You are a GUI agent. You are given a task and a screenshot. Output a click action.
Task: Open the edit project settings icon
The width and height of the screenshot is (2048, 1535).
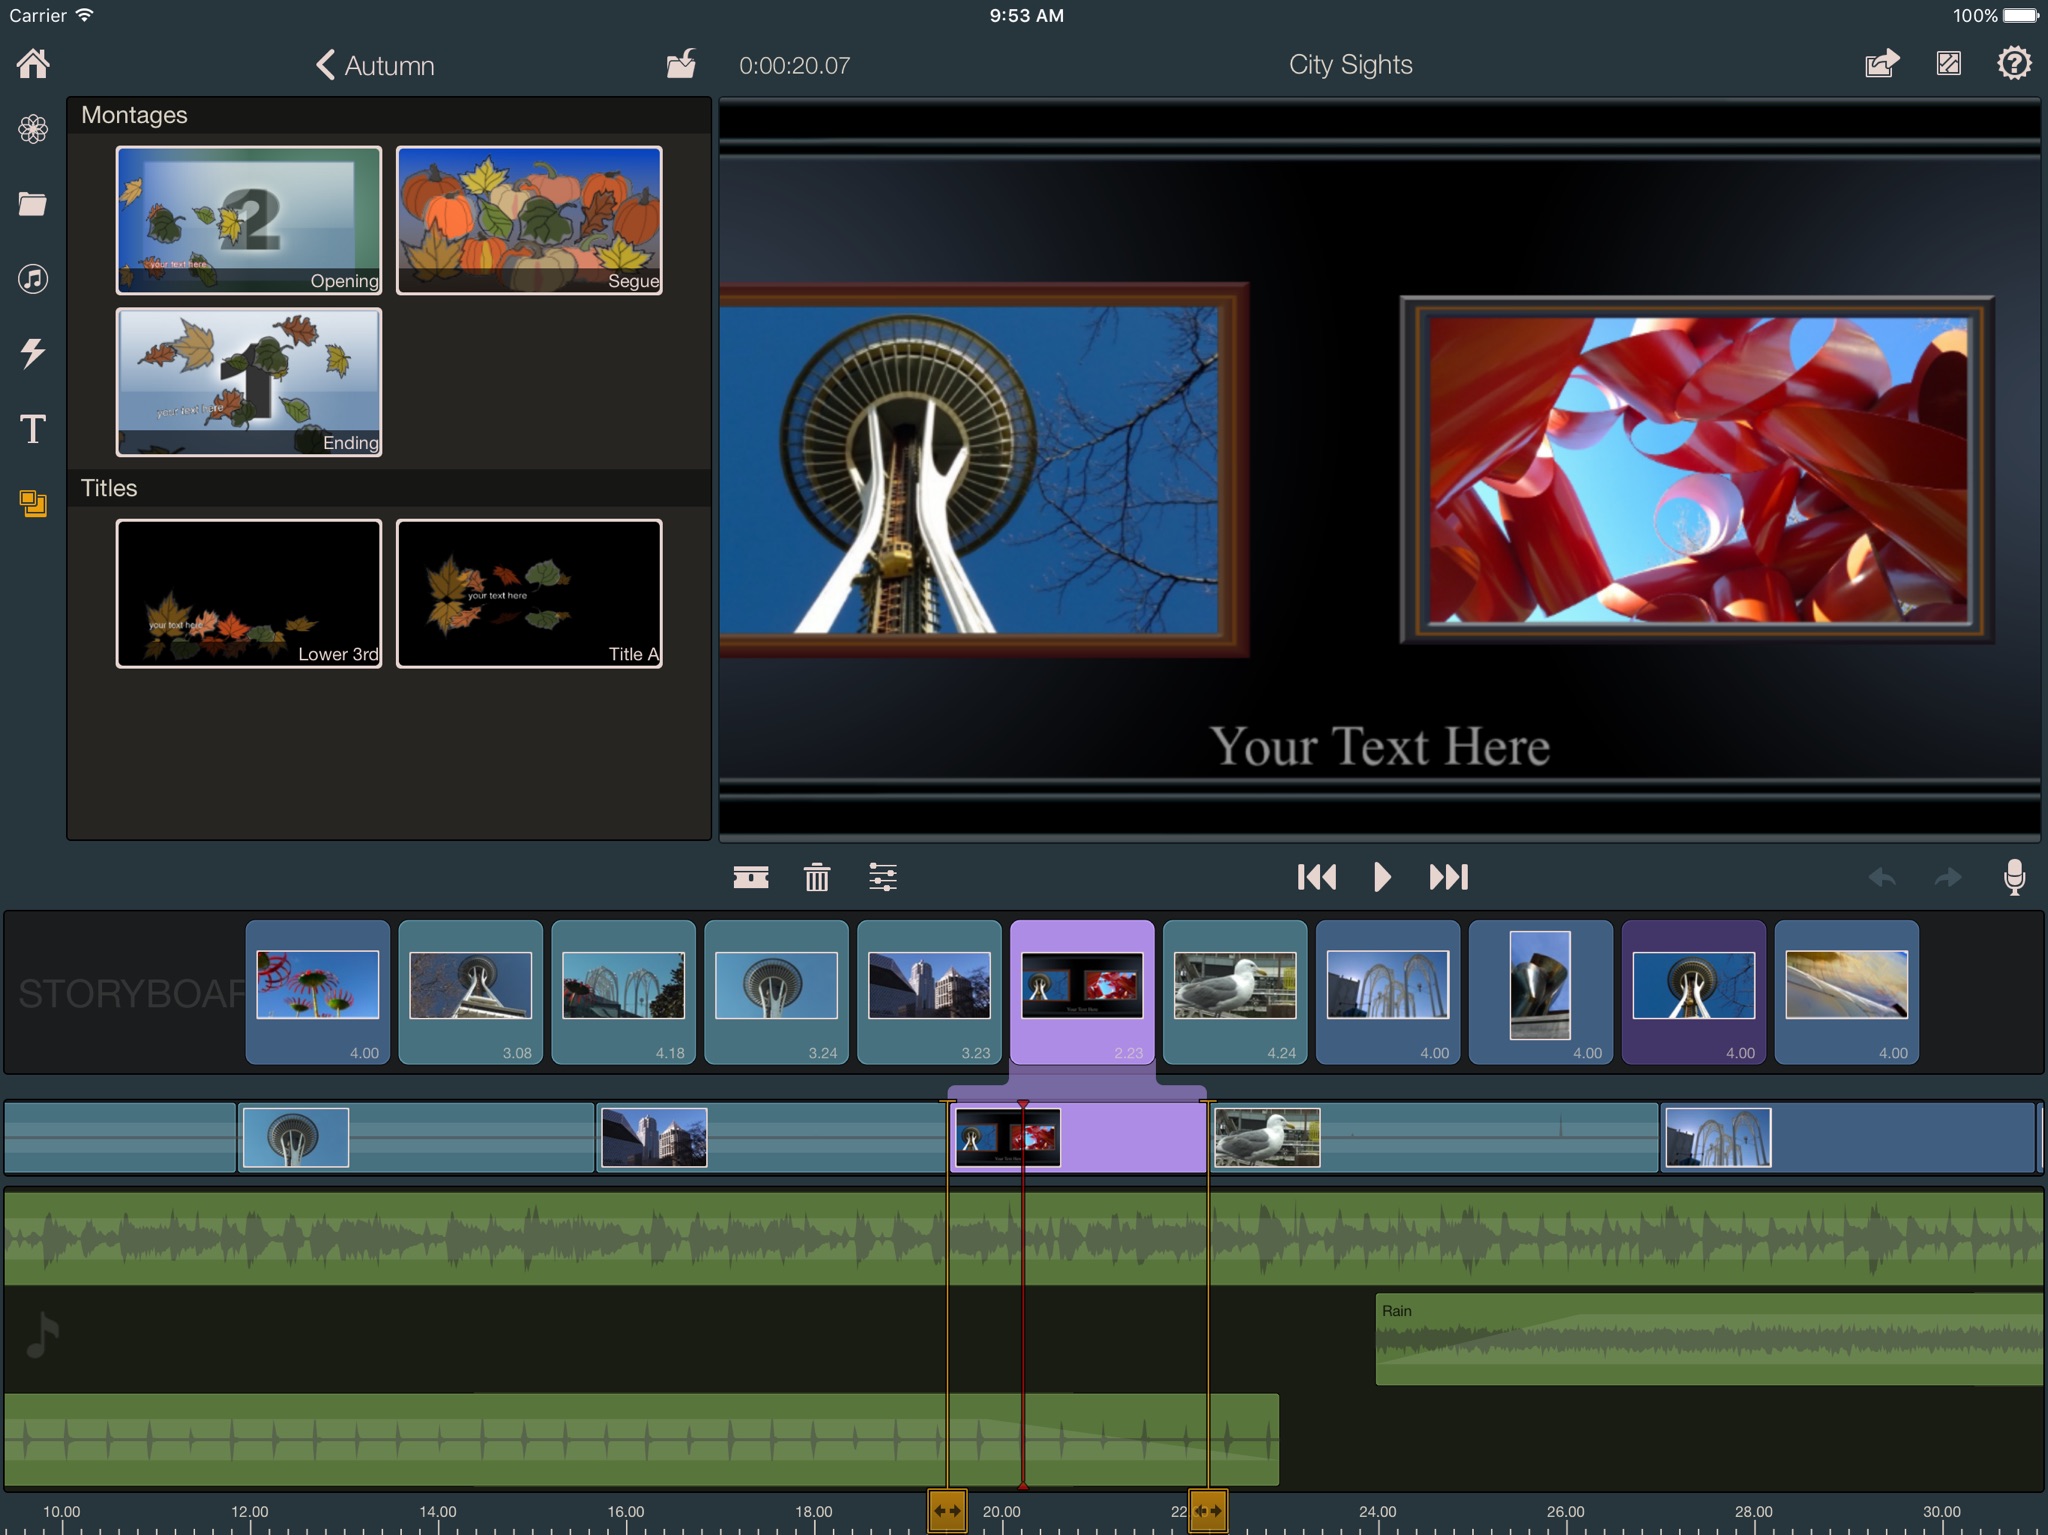point(1948,64)
